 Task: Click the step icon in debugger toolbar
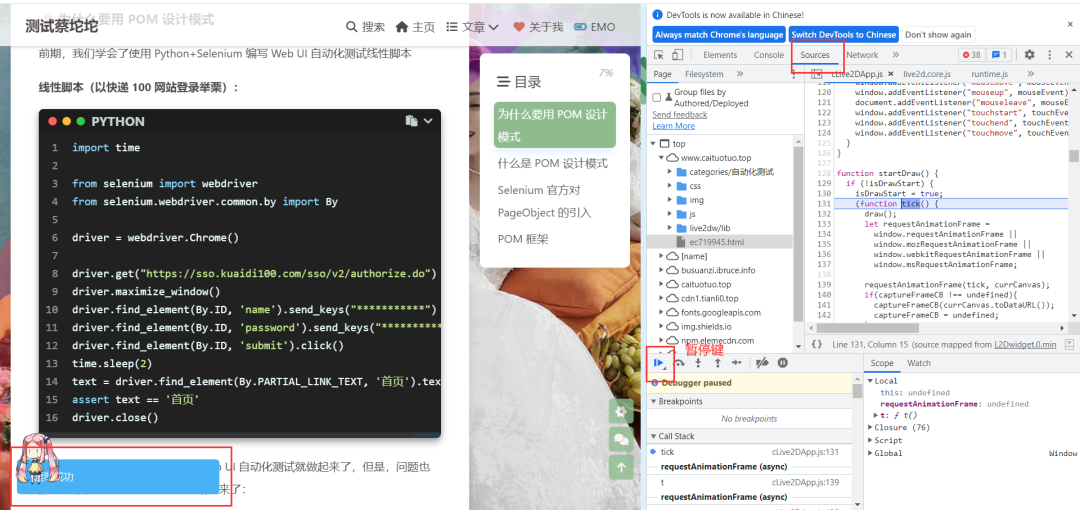tap(736, 363)
